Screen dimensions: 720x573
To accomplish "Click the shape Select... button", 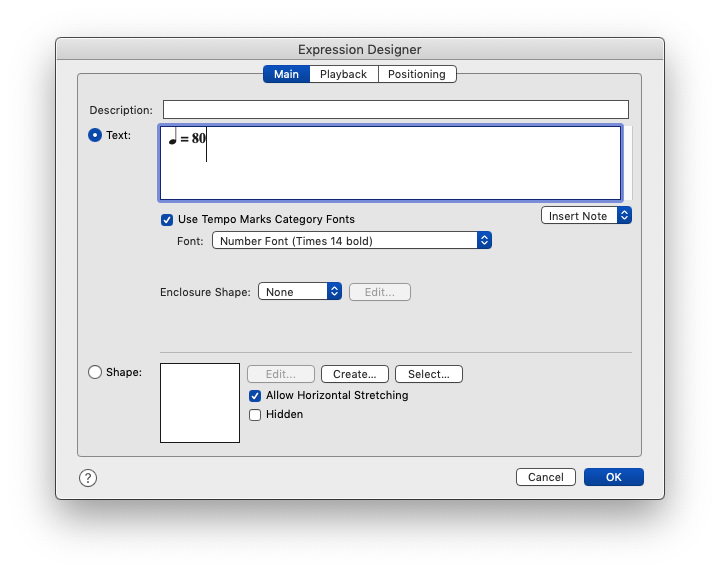I will [428, 374].
